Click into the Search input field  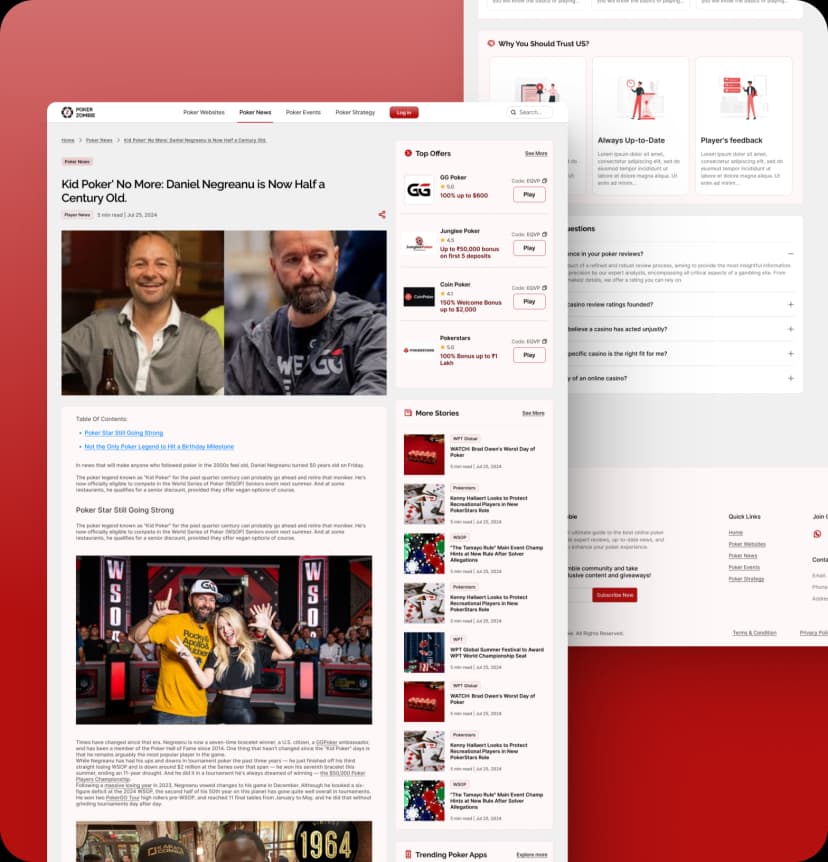point(529,112)
